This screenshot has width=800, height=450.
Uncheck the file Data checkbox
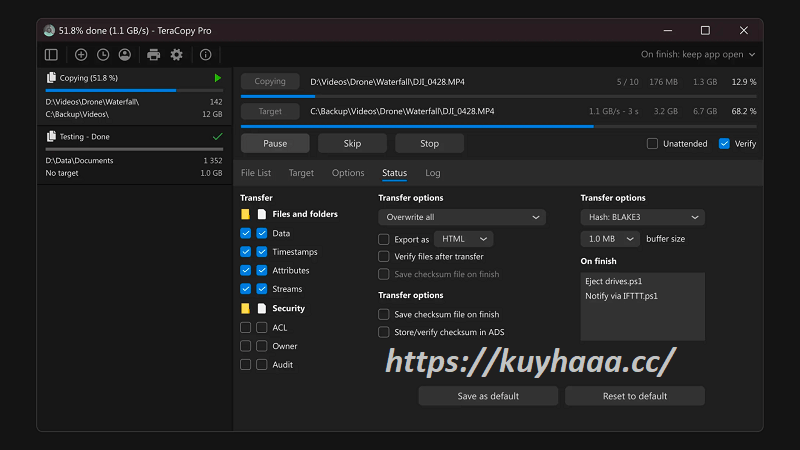pyautogui.click(x=262, y=233)
